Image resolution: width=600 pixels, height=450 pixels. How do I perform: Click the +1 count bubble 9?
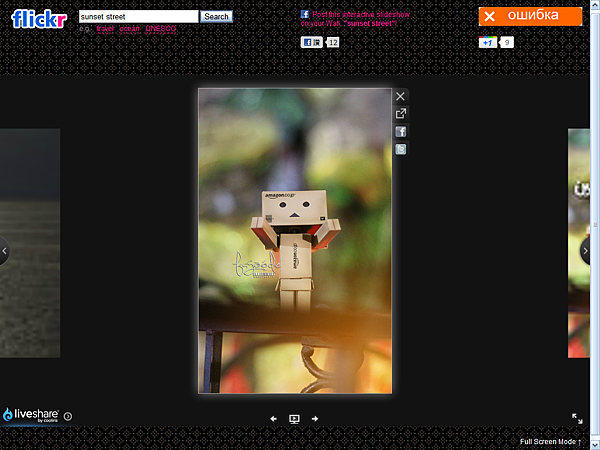(x=507, y=42)
